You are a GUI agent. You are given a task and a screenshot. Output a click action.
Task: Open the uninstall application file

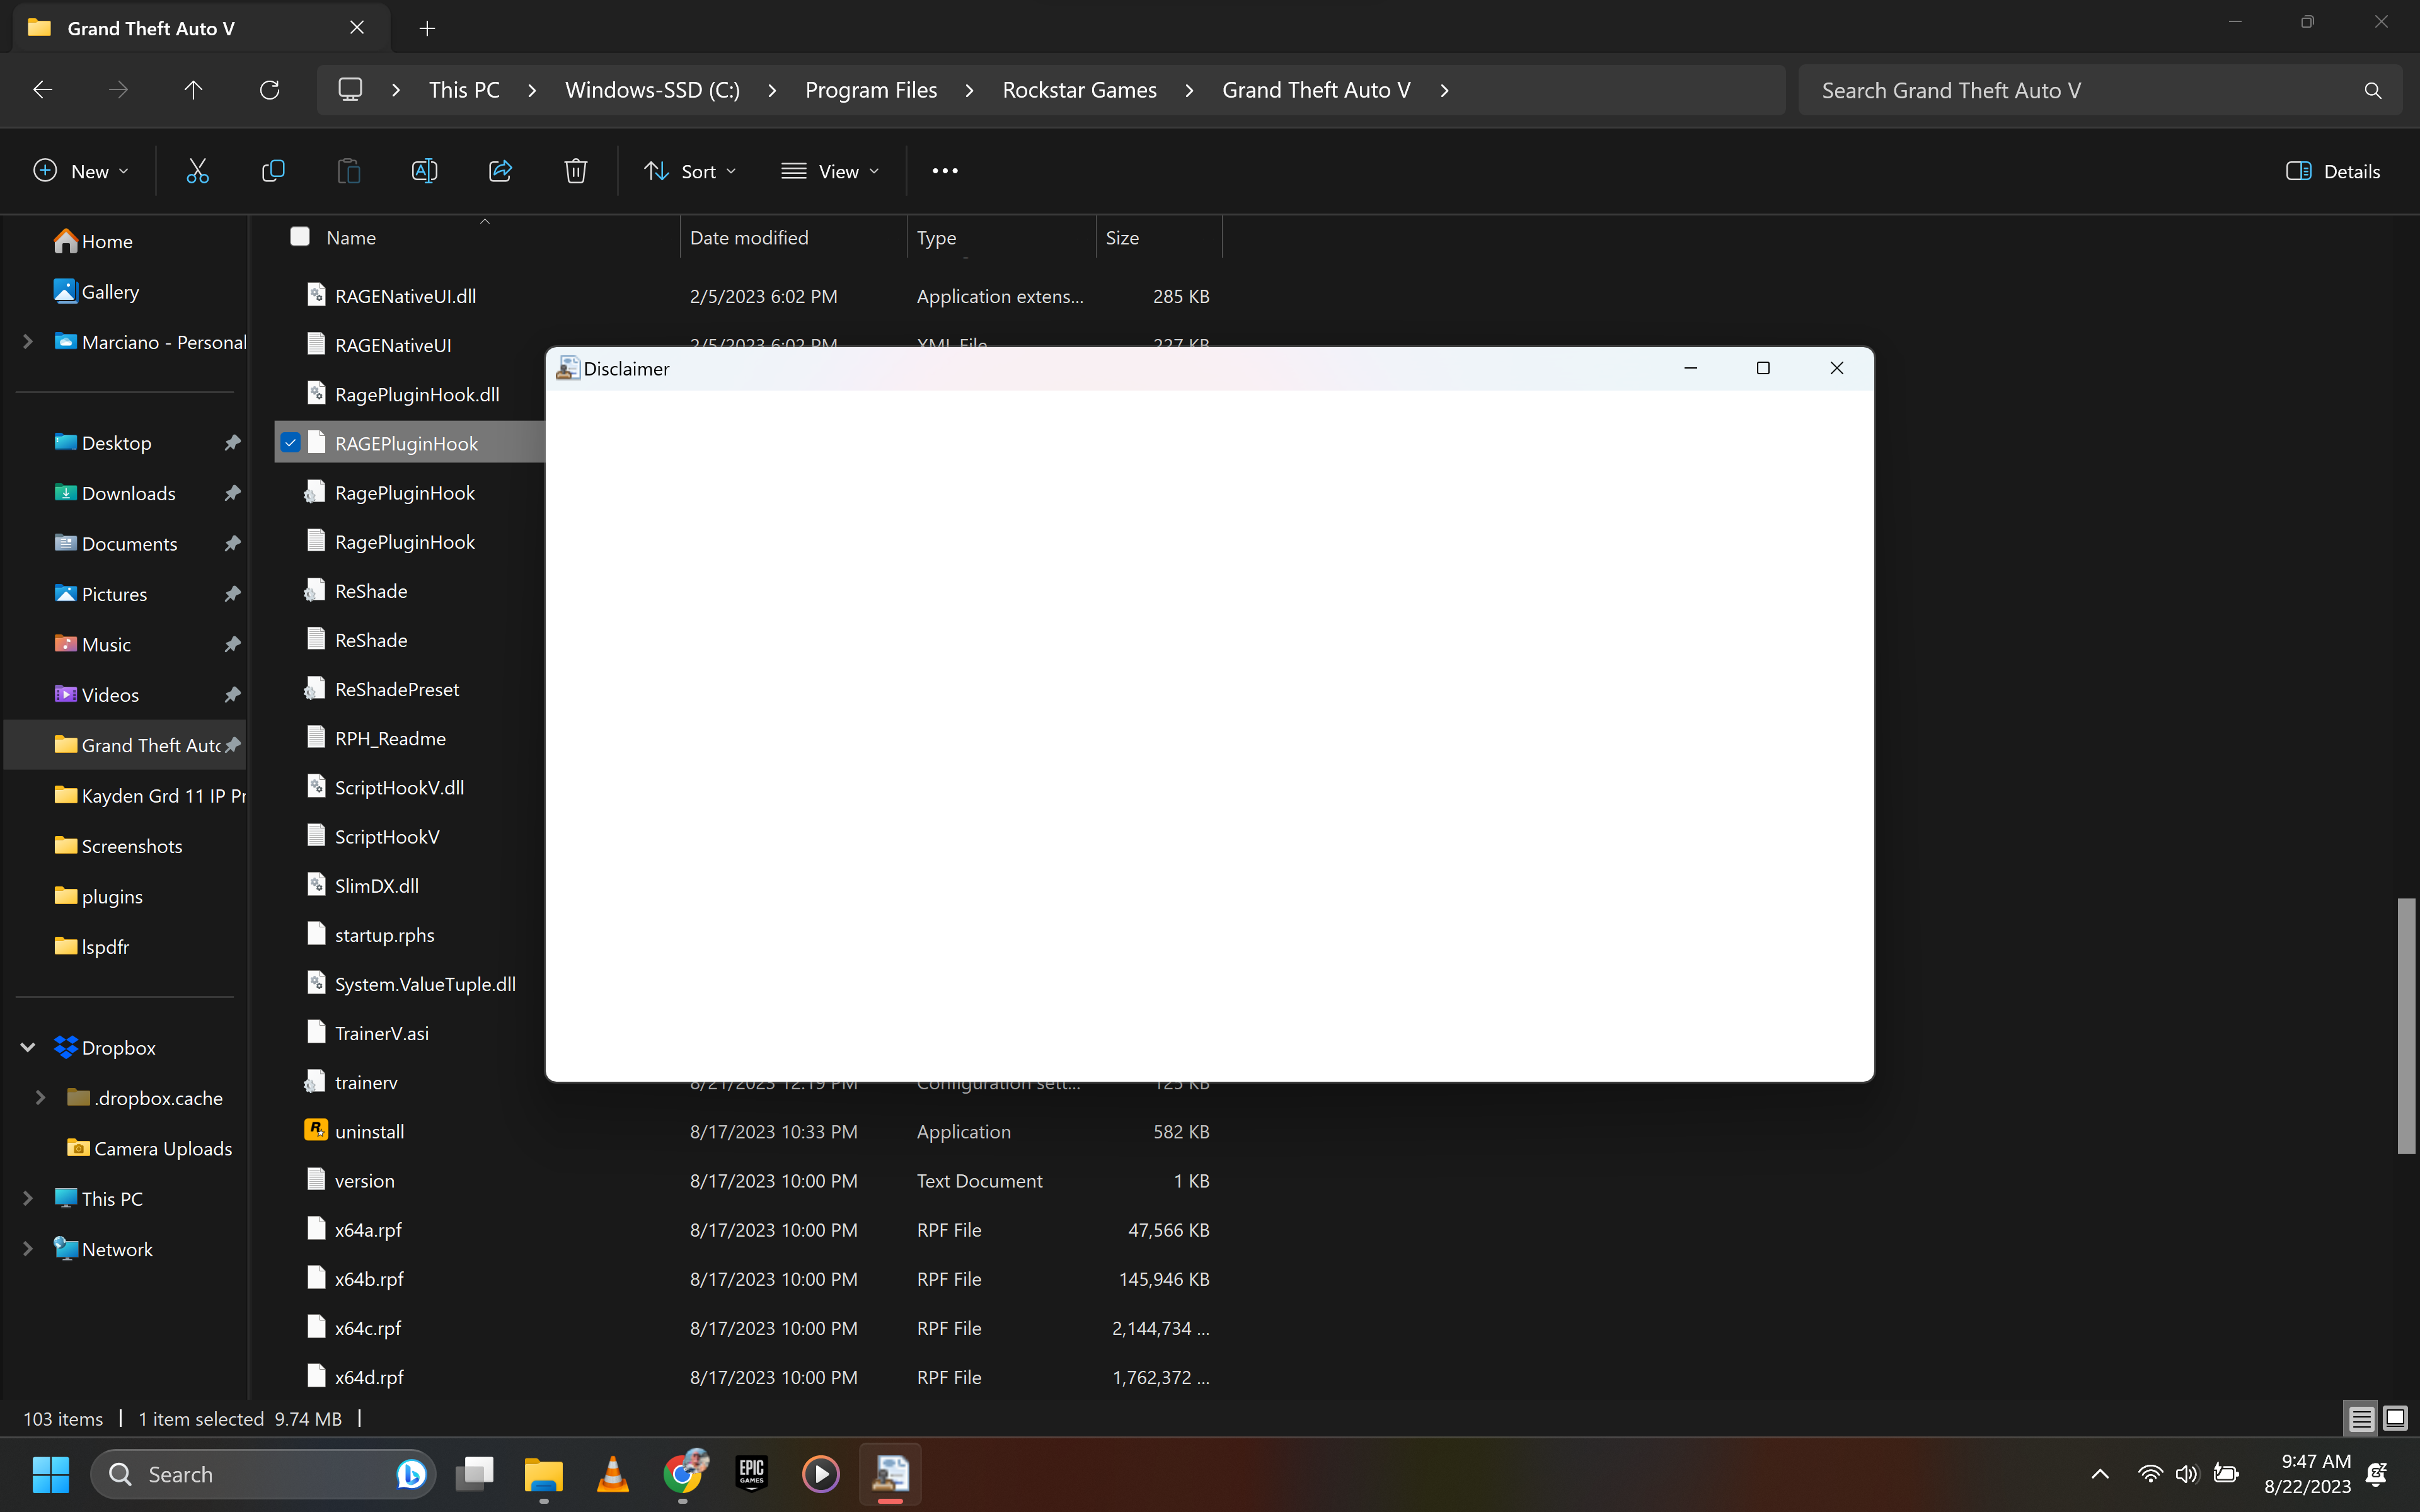coord(369,1131)
